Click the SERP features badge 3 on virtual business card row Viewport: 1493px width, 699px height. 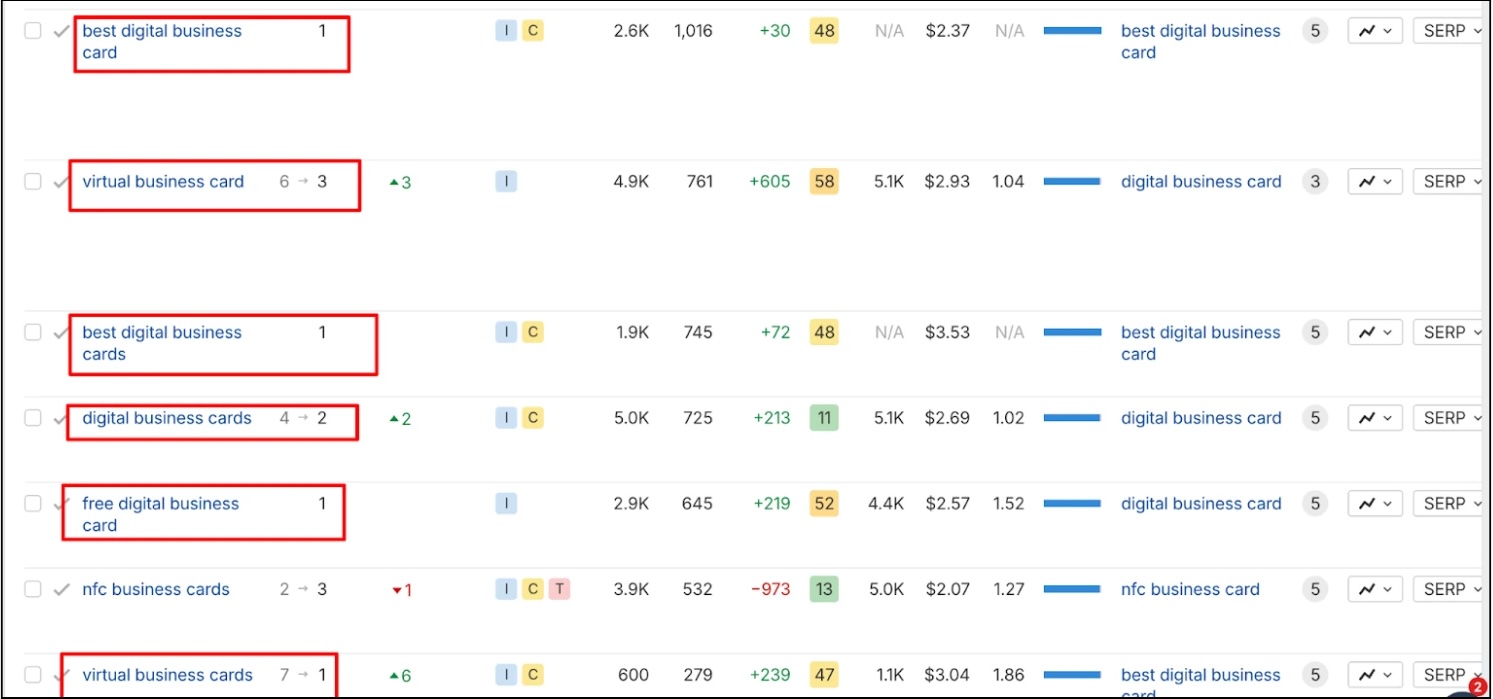(x=1314, y=181)
